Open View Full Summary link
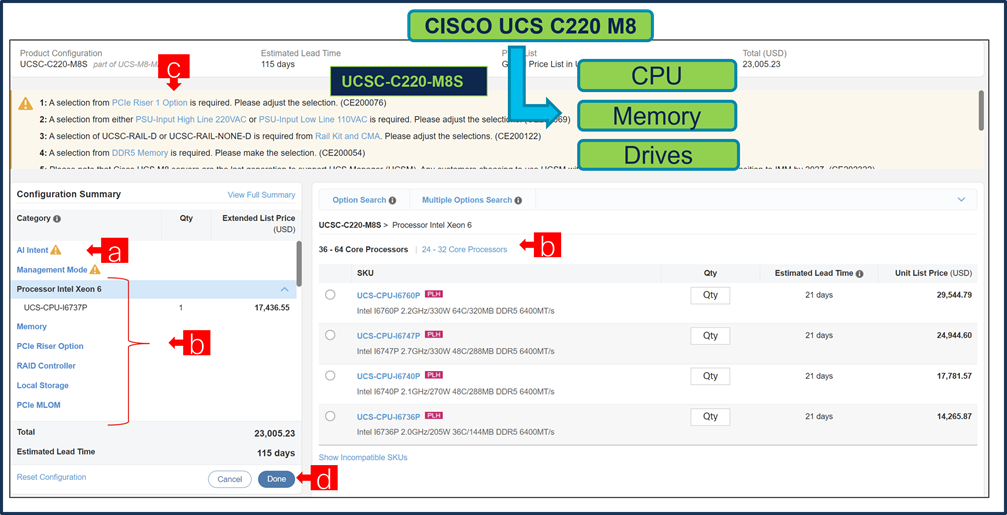The image size is (1007, 515). click(261, 195)
